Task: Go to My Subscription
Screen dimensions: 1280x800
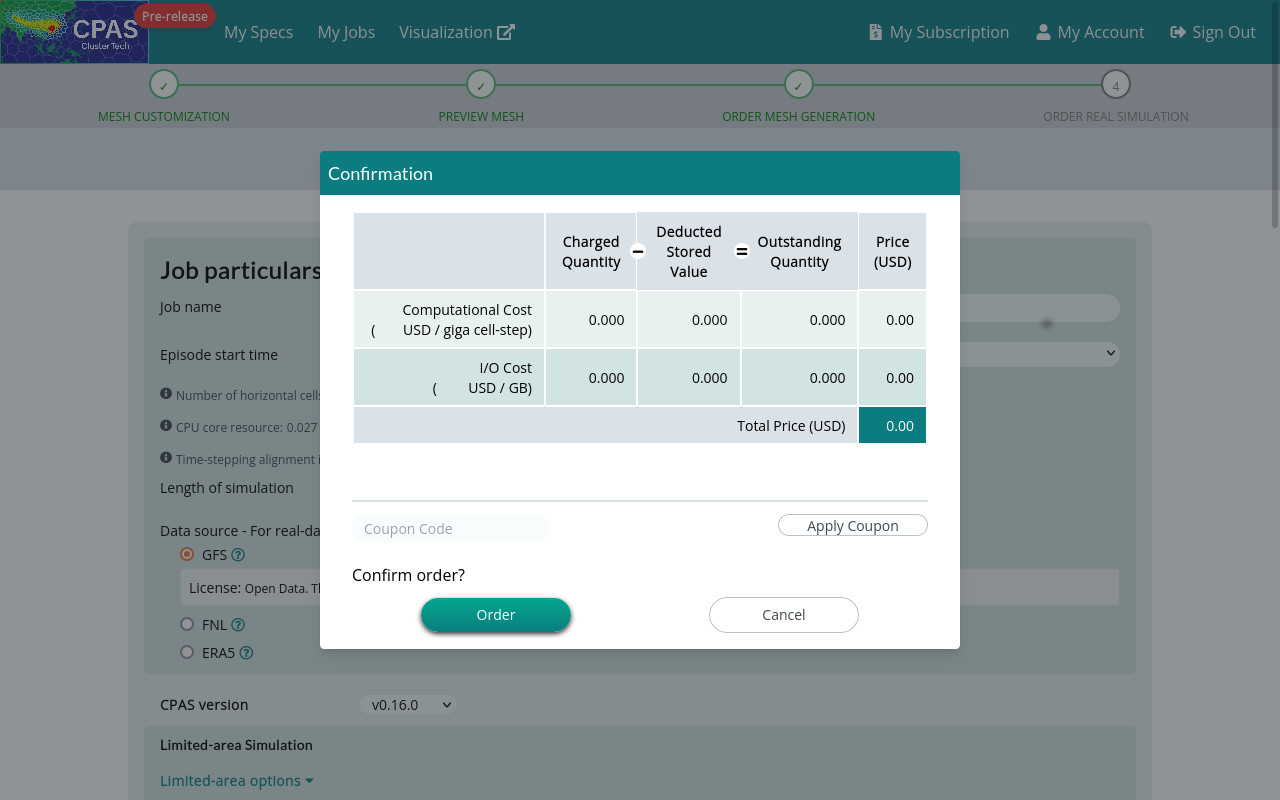Action: [939, 32]
